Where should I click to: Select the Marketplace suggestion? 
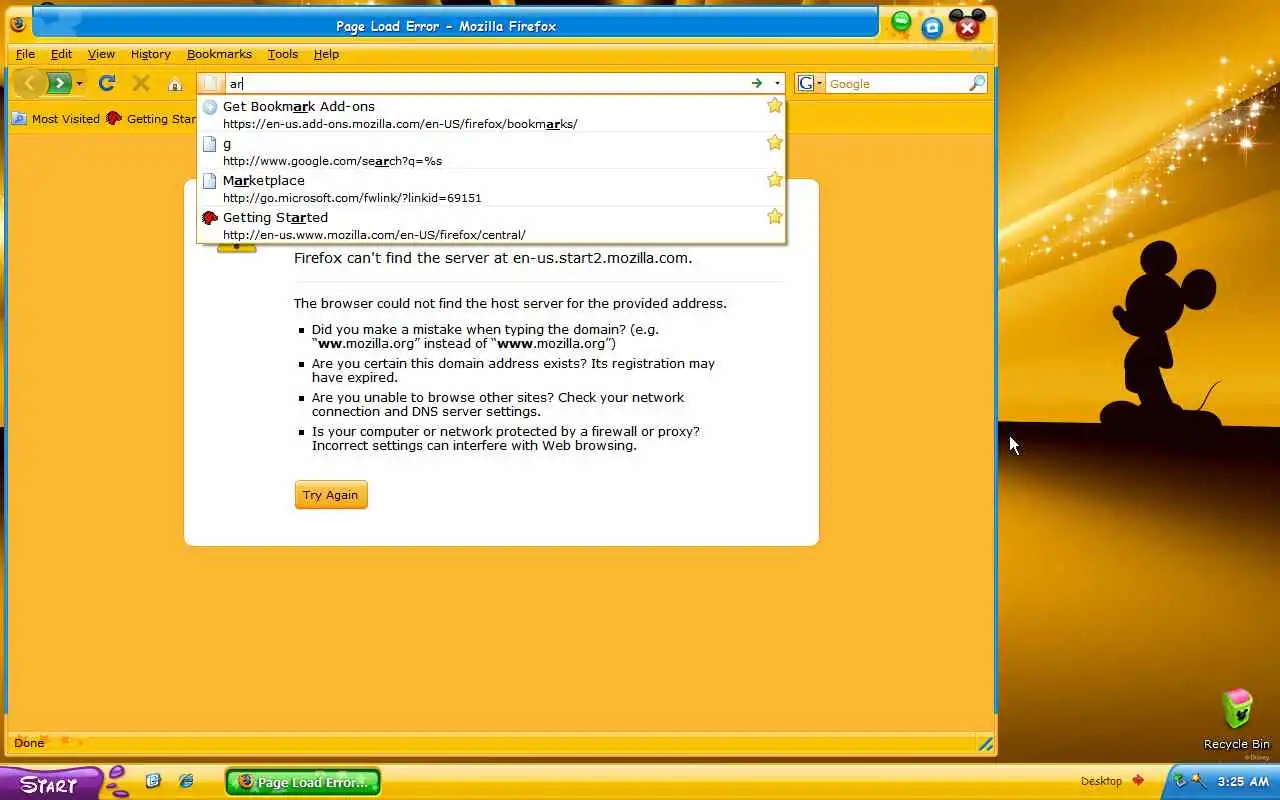(491, 189)
